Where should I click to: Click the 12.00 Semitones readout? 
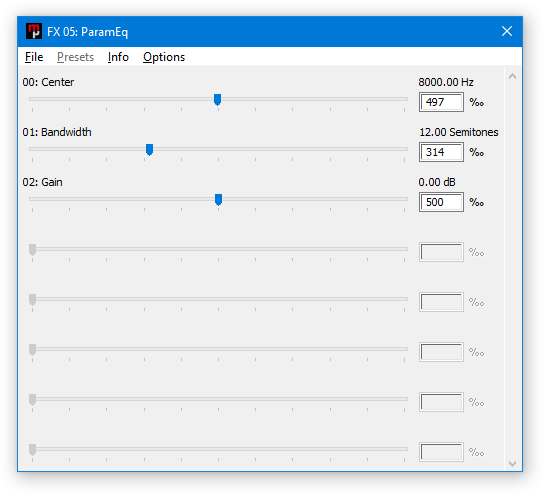click(459, 132)
